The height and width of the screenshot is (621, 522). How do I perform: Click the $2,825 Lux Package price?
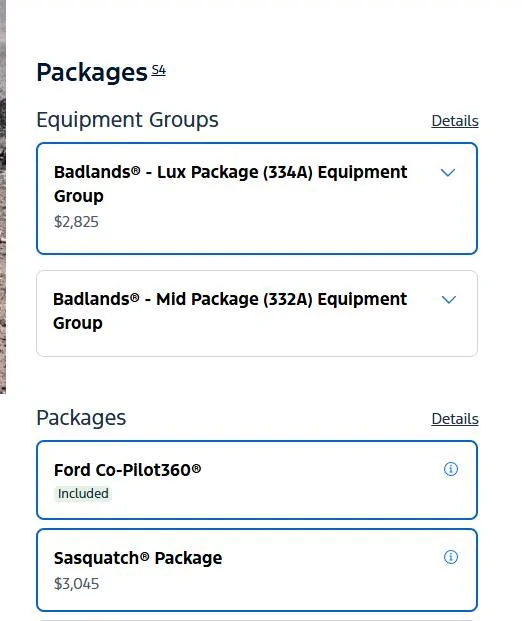coord(76,222)
